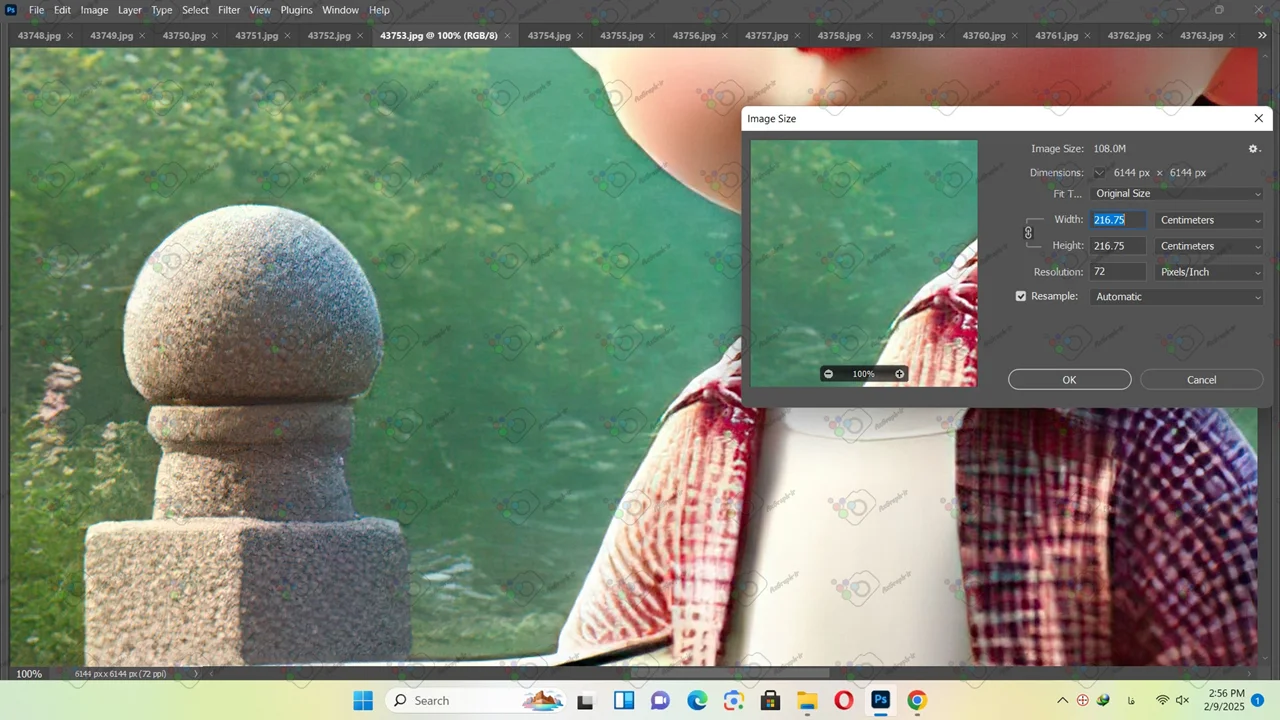Expand the Dimensions unit dropdown arrow
Screen dimensions: 1280x720
1100,173
